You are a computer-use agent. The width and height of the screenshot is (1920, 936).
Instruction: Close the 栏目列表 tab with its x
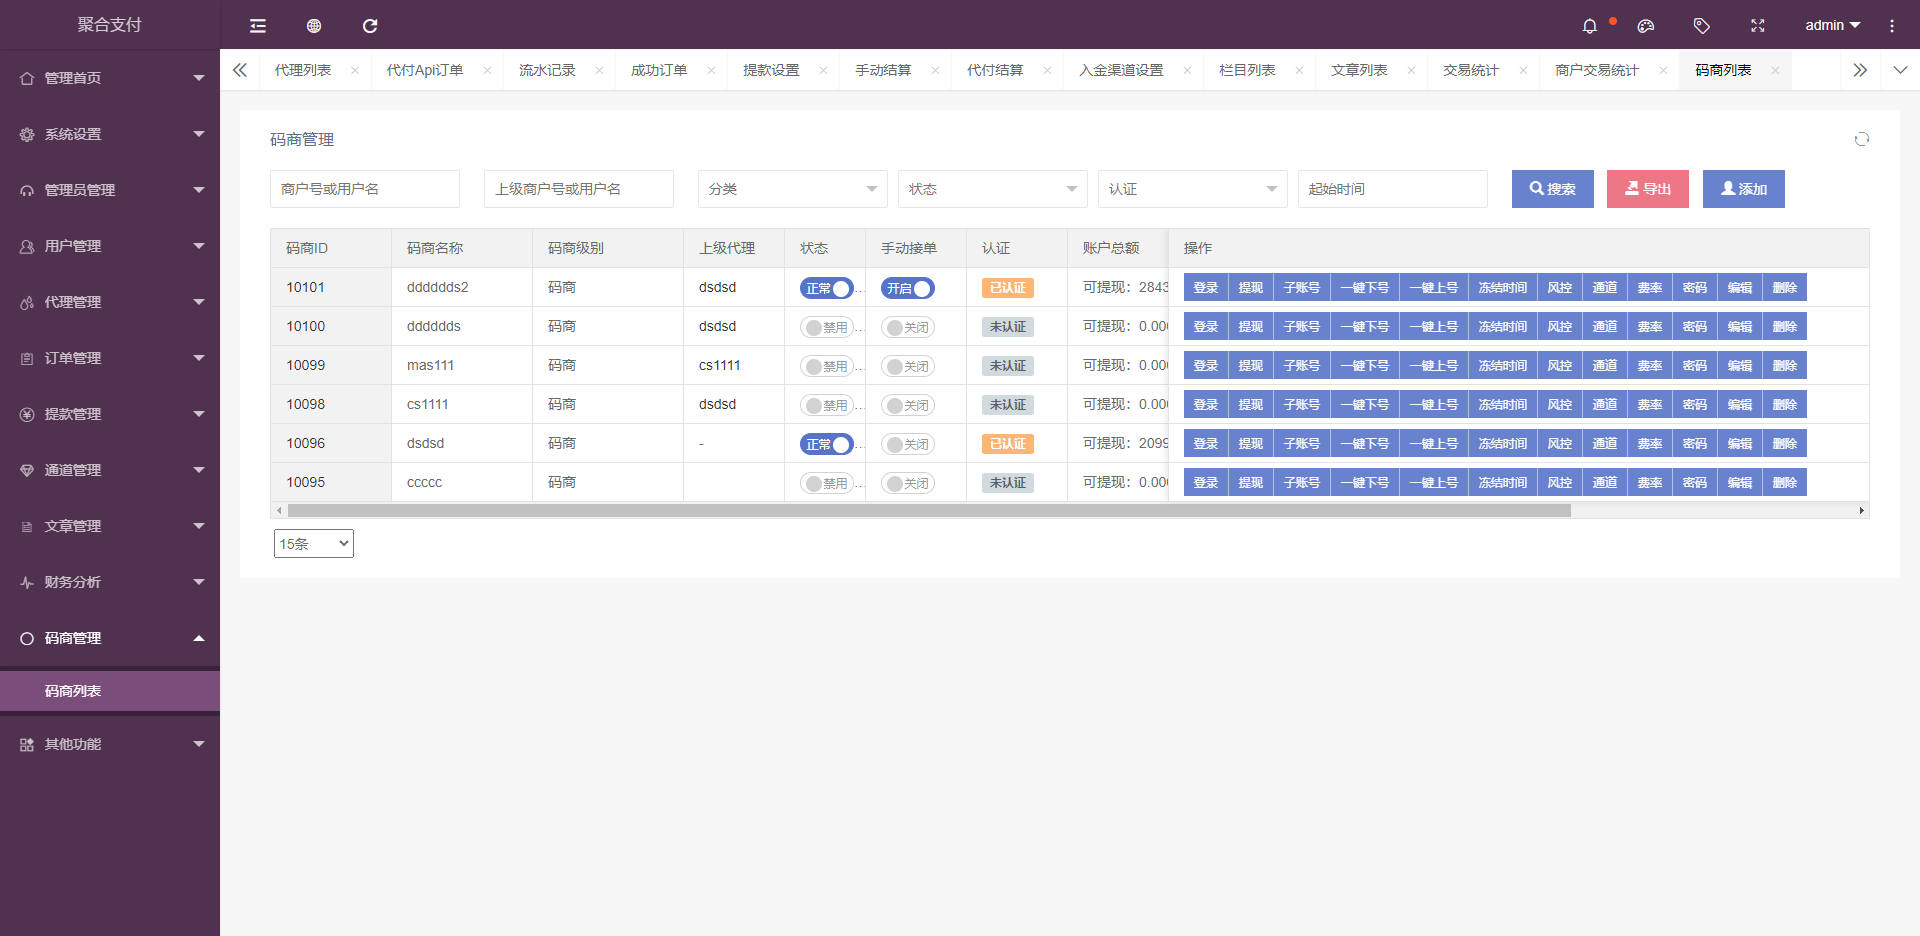[1299, 70]
